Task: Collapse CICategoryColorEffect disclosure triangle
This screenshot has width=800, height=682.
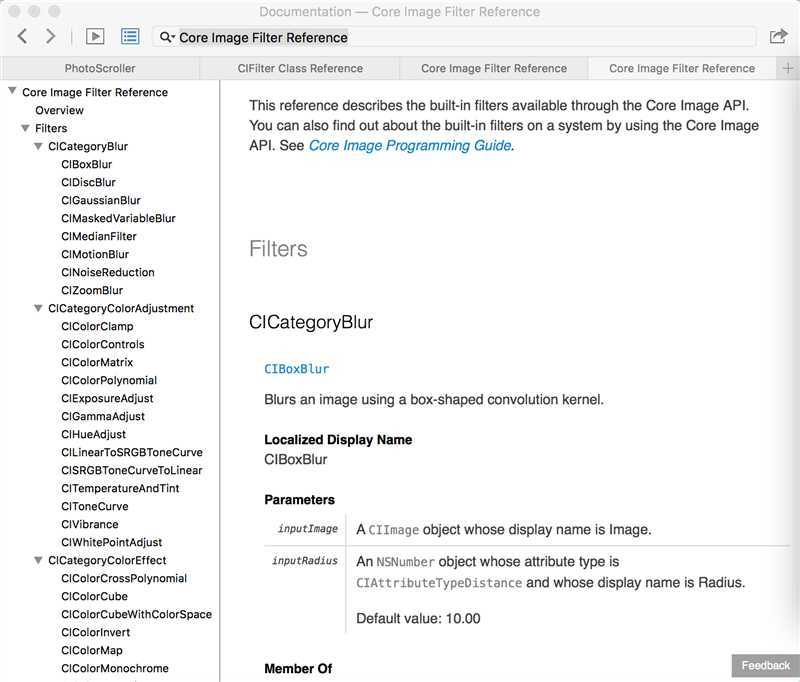Action: click(38, 560)
